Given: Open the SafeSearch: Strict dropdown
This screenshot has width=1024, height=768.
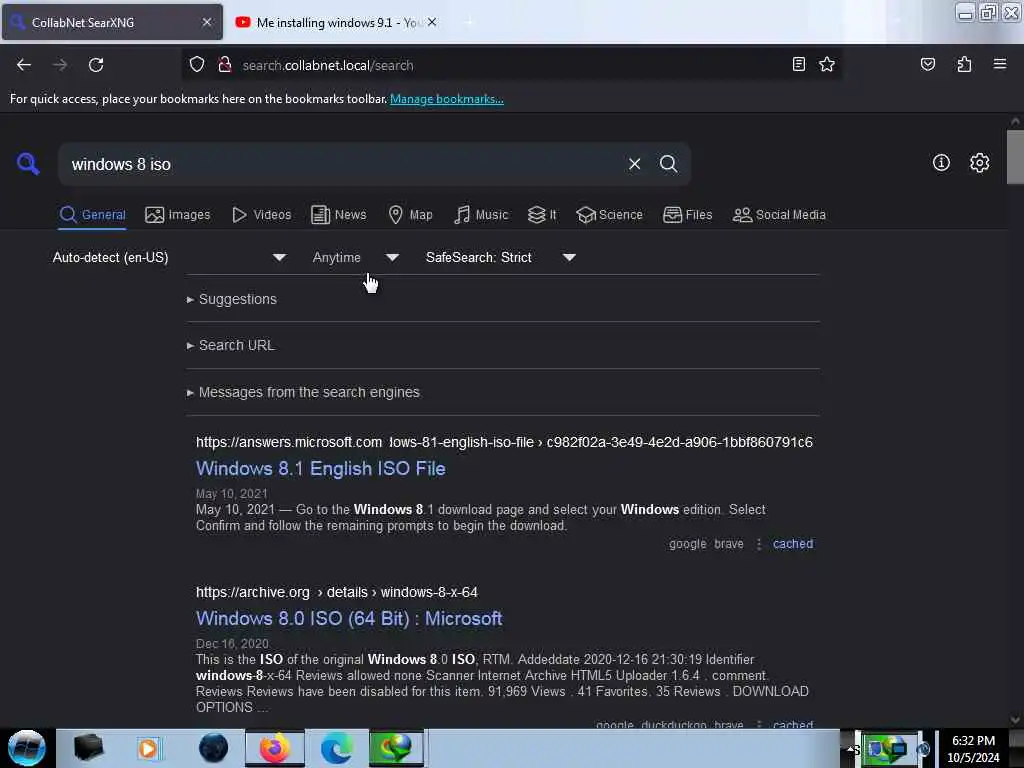Looking at the screenshot, I should [x=501, y=257].
